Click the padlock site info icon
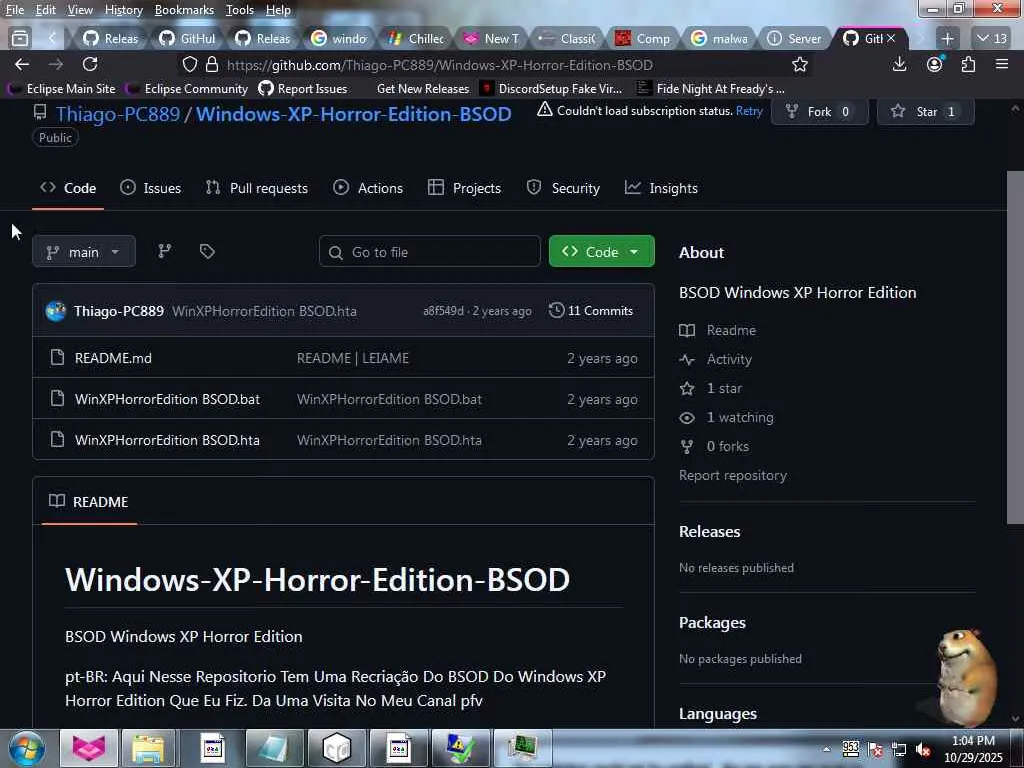The image size is (1024, 768). [x=212, y=65]
